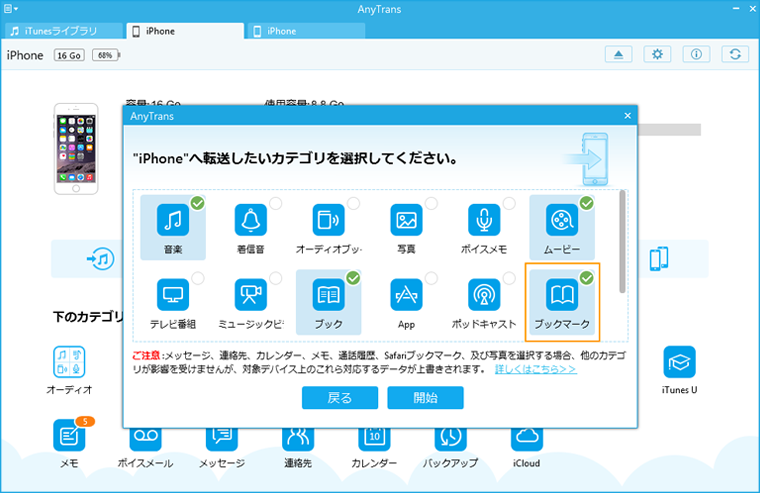Uncheck the ブック green checkmark
The width and height of the screenshot is (760, 493).
(353, 278)
